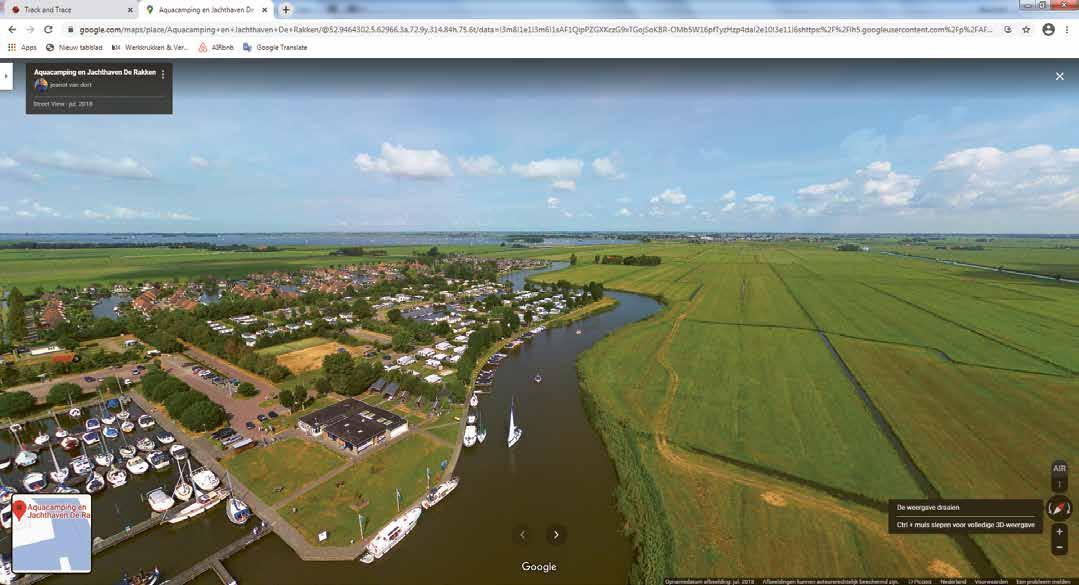The height and width of the screenshot is (585, 1079).
Task: Open a new tab with plus button
Action: pyautogui.click(x=286, y=10)
